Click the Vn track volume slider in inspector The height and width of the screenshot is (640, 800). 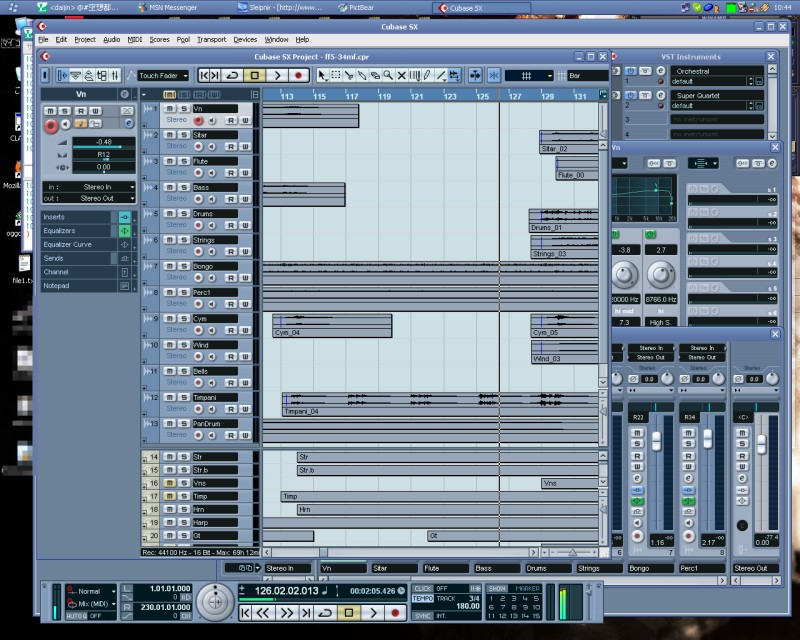tap(104, 143)
